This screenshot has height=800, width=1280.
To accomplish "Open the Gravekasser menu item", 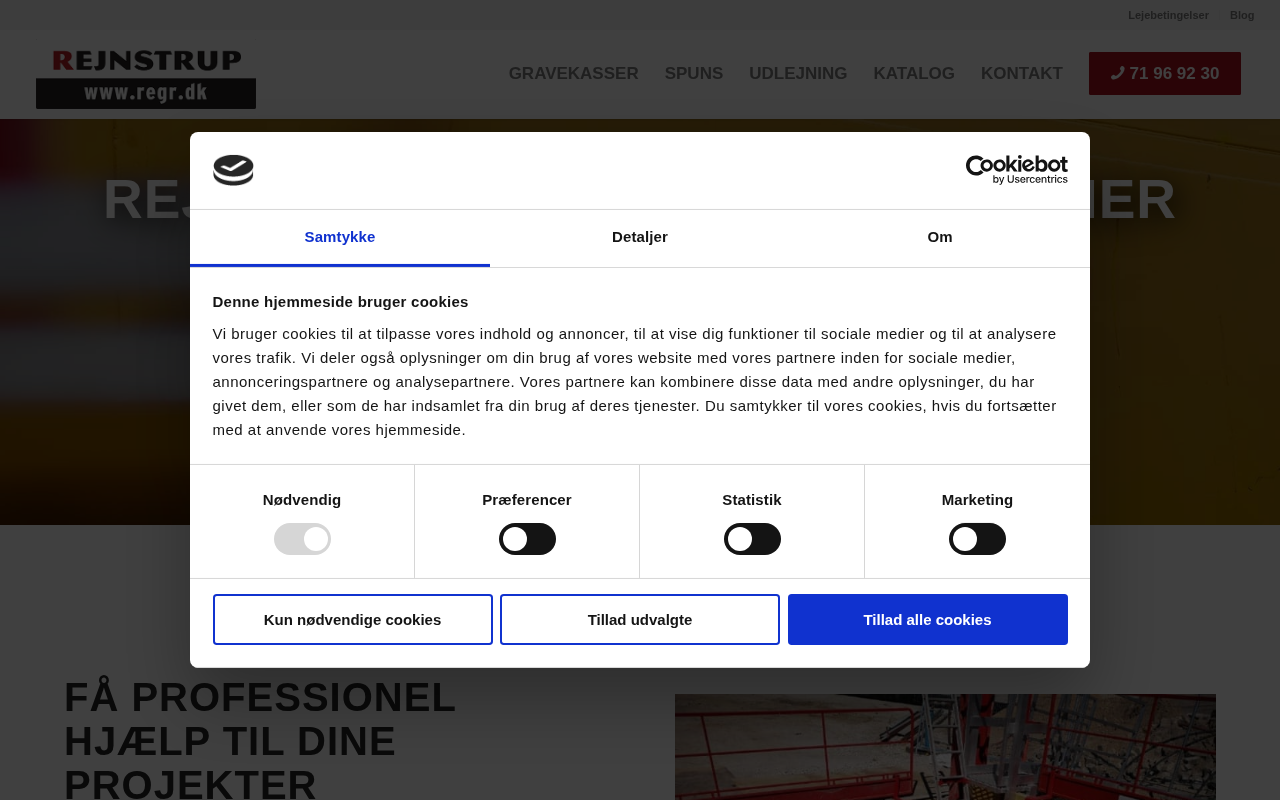I will point(573,74).
